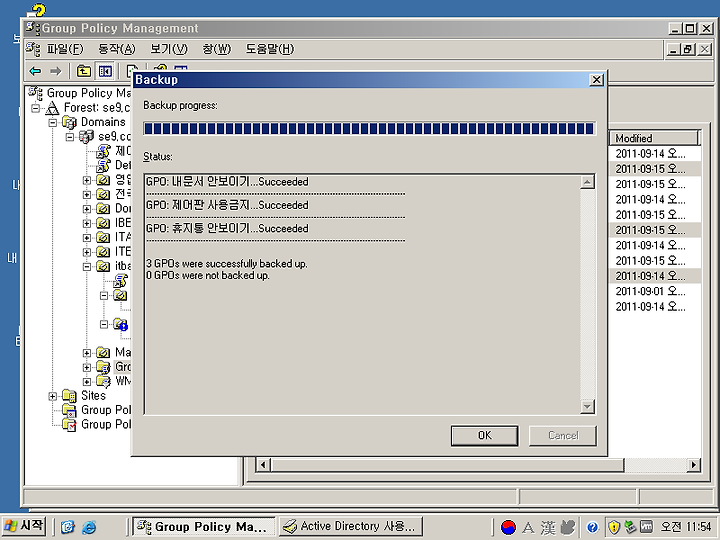Click the Up one level folder icon

[84, 71]
